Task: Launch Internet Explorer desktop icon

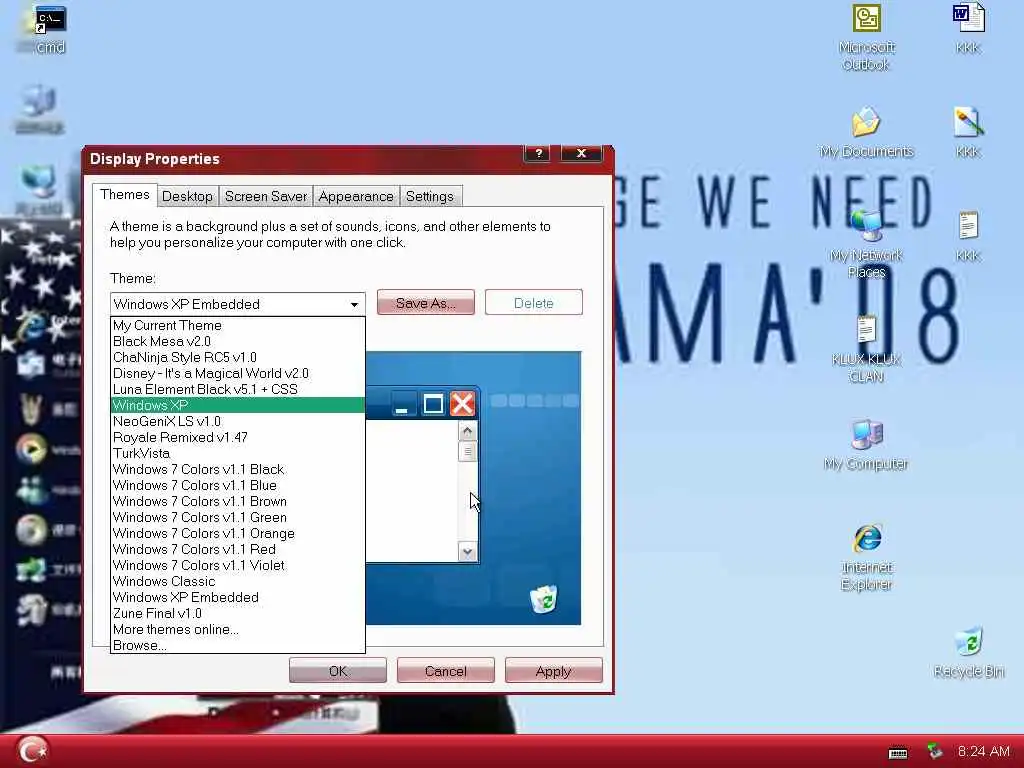Action: point(867,557)
